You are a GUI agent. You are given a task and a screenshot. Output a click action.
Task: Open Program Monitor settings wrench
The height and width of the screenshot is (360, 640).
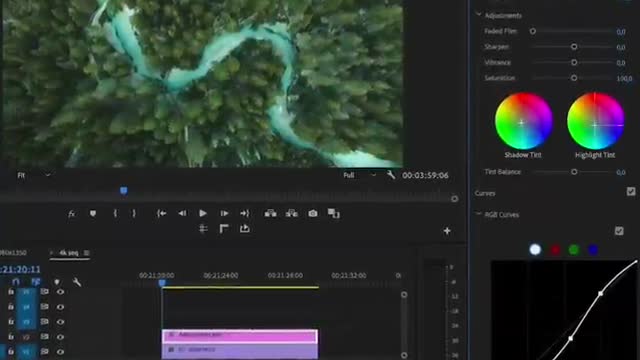[x=391, y=175]
